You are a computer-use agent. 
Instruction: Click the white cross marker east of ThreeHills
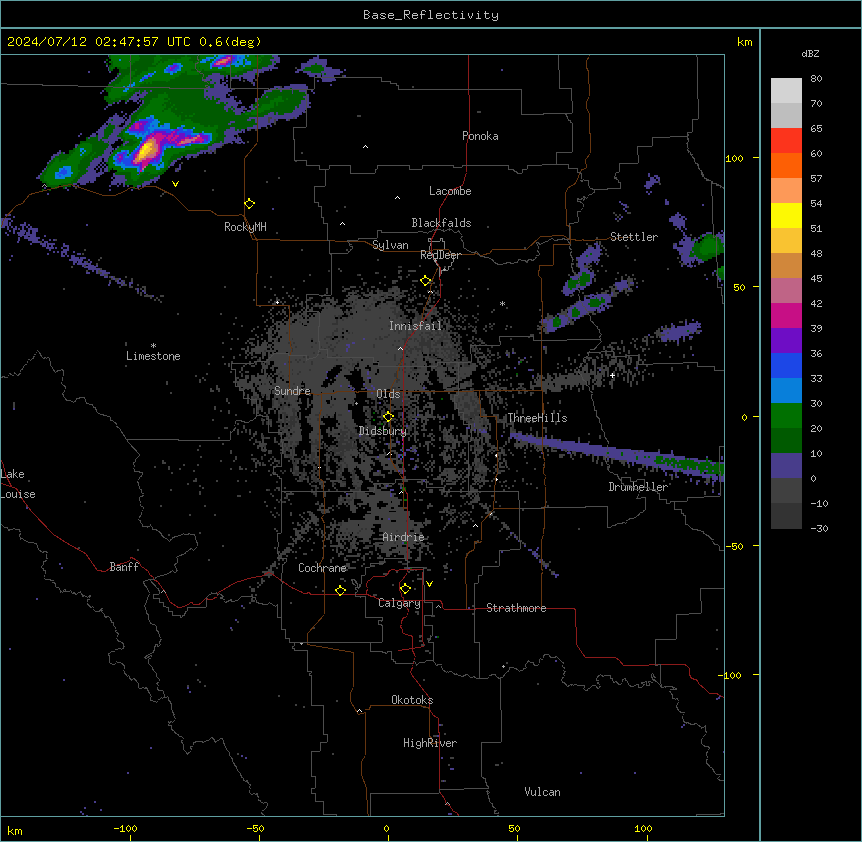coord(612,375)
